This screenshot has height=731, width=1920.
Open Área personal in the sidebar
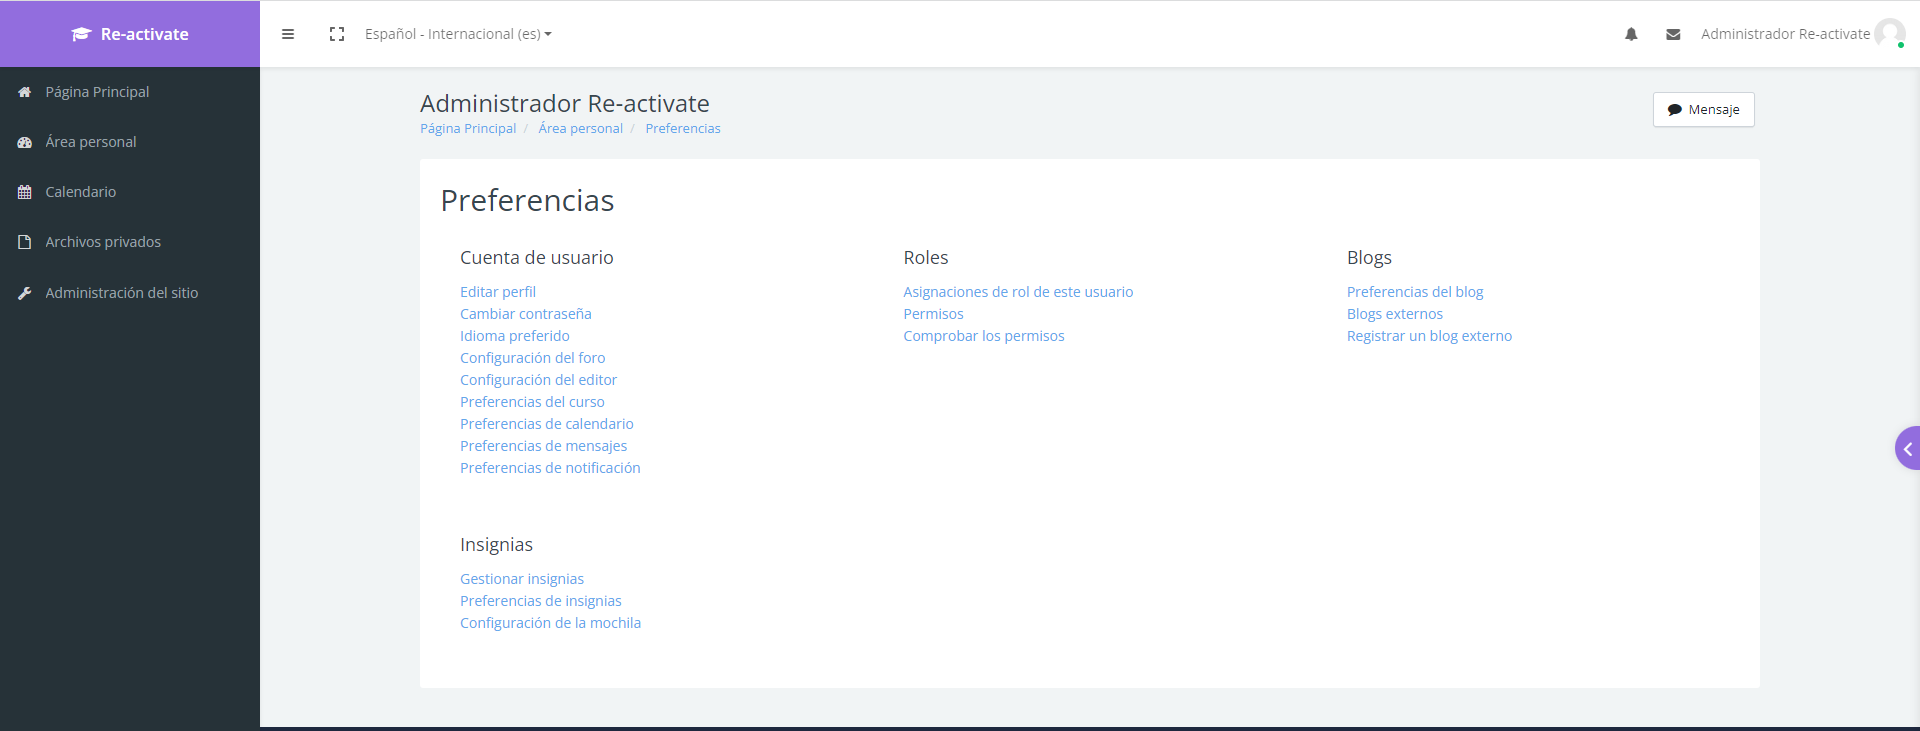click(91, 142)
